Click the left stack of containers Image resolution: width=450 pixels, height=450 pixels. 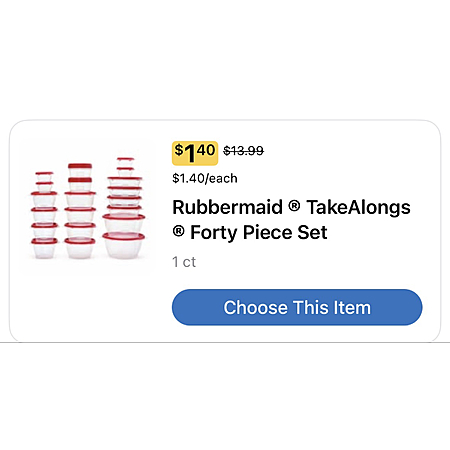(44, 215)
